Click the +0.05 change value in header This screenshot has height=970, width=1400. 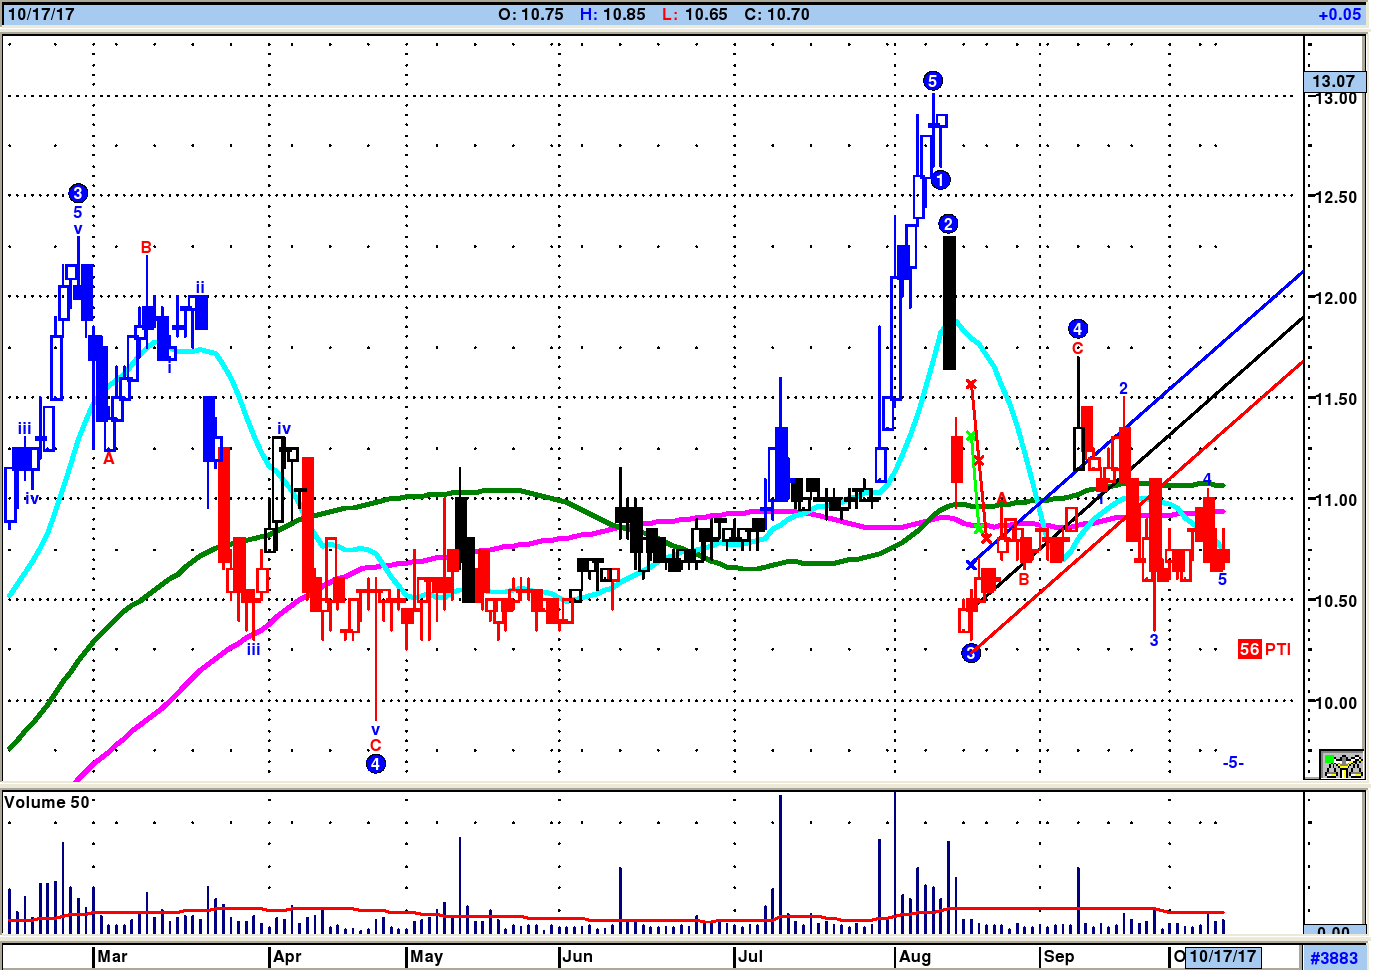(x=1339, y=14)
